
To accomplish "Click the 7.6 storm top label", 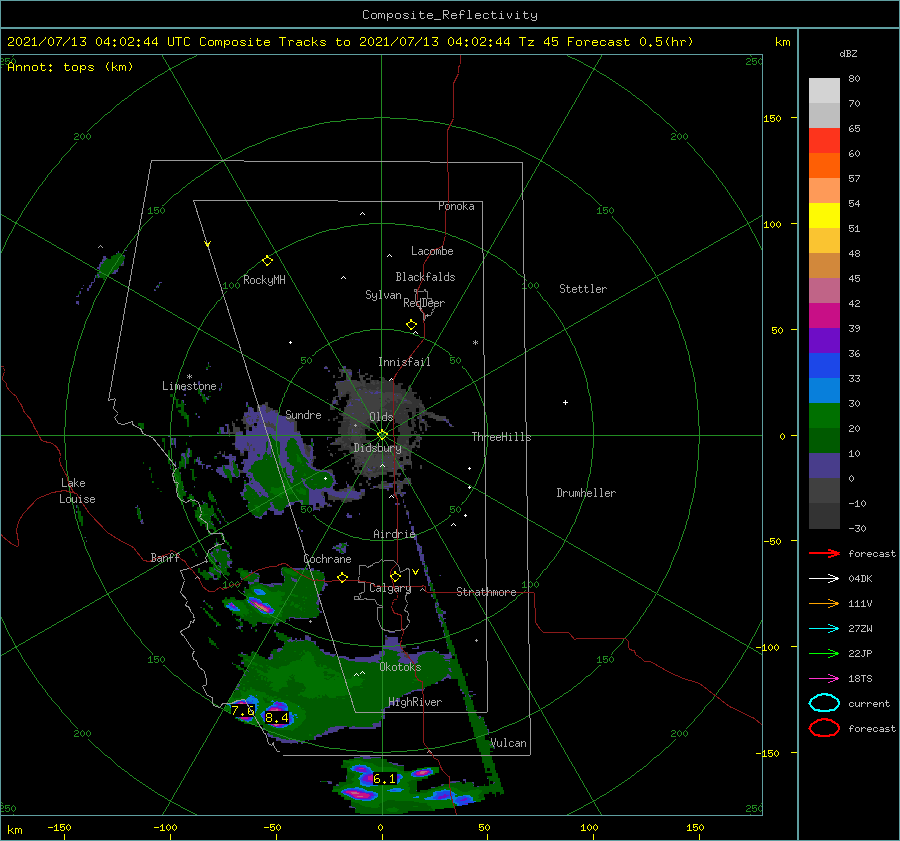I will pos(243,710).
